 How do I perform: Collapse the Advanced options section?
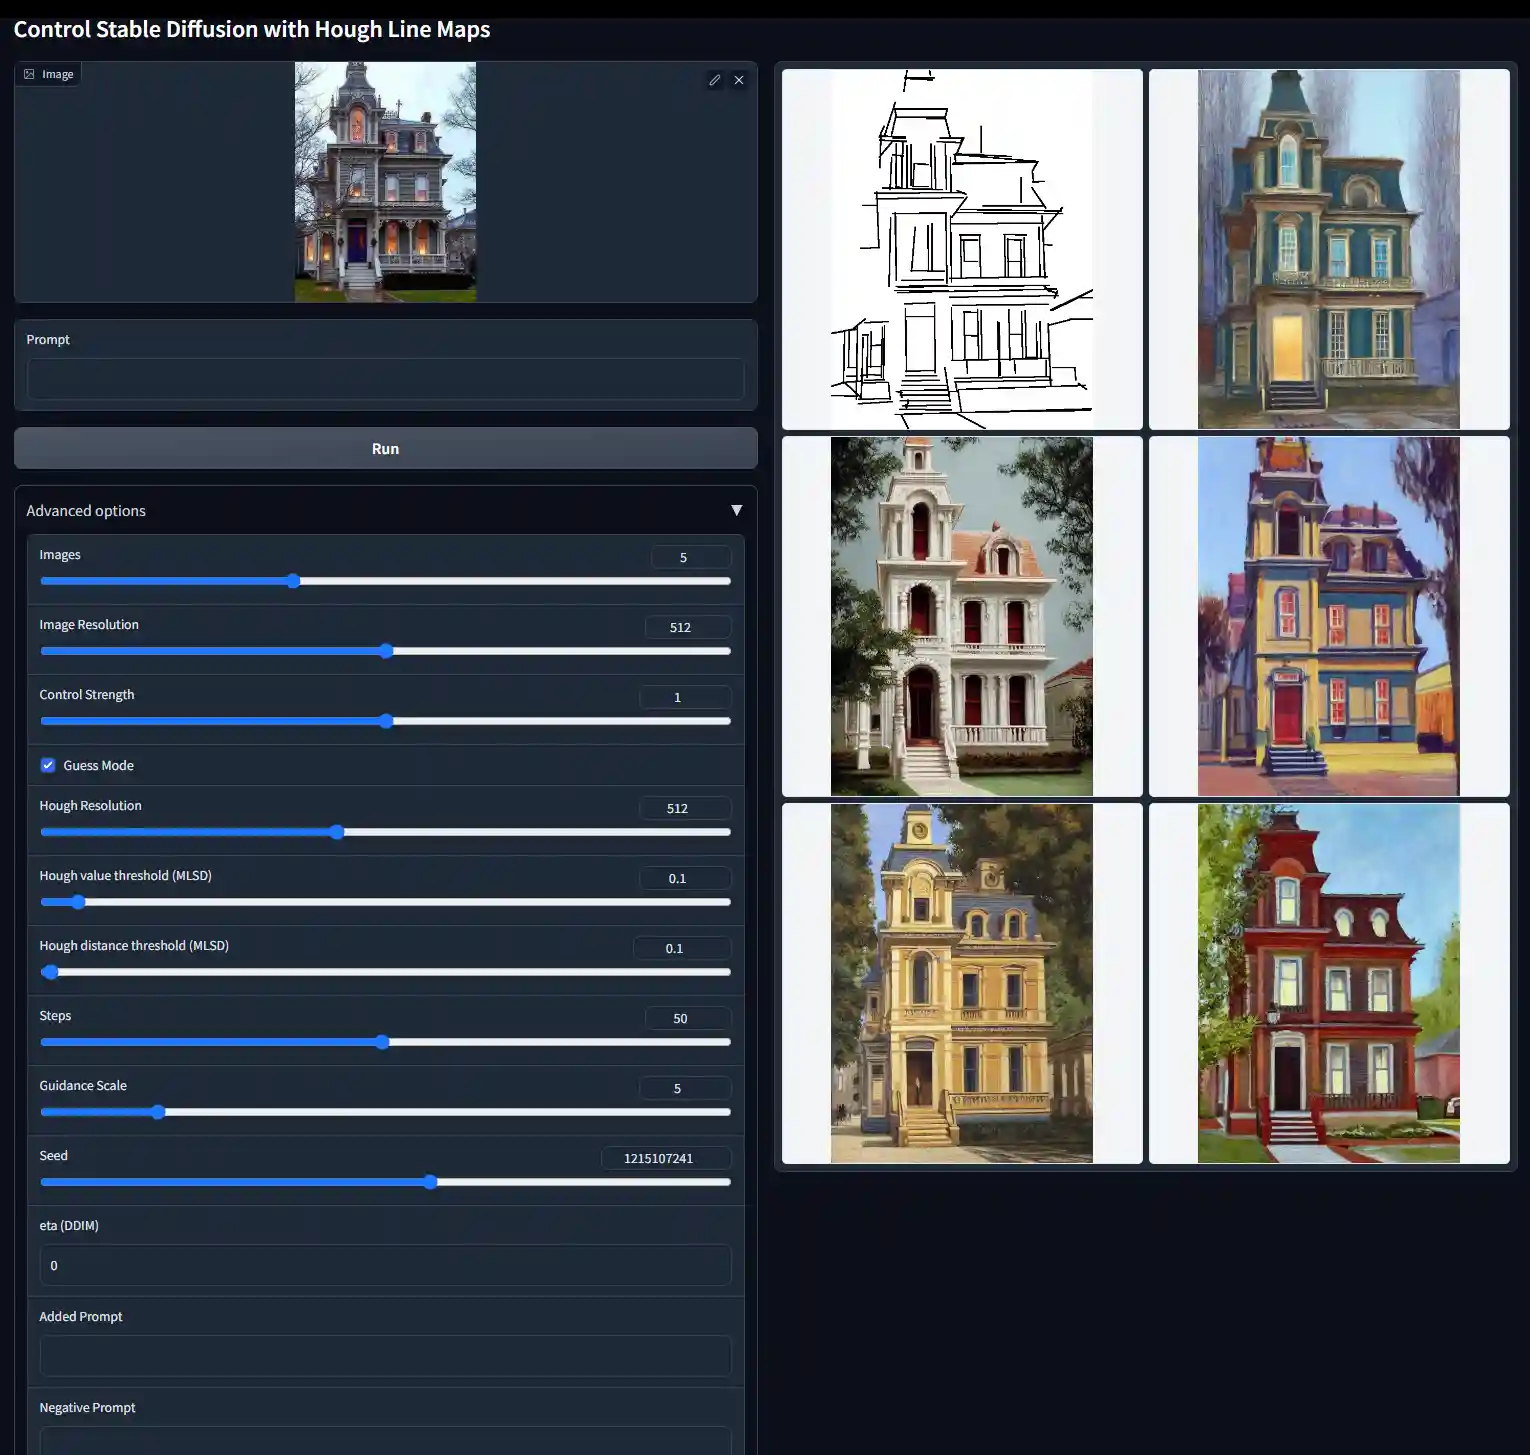[736, 510]
